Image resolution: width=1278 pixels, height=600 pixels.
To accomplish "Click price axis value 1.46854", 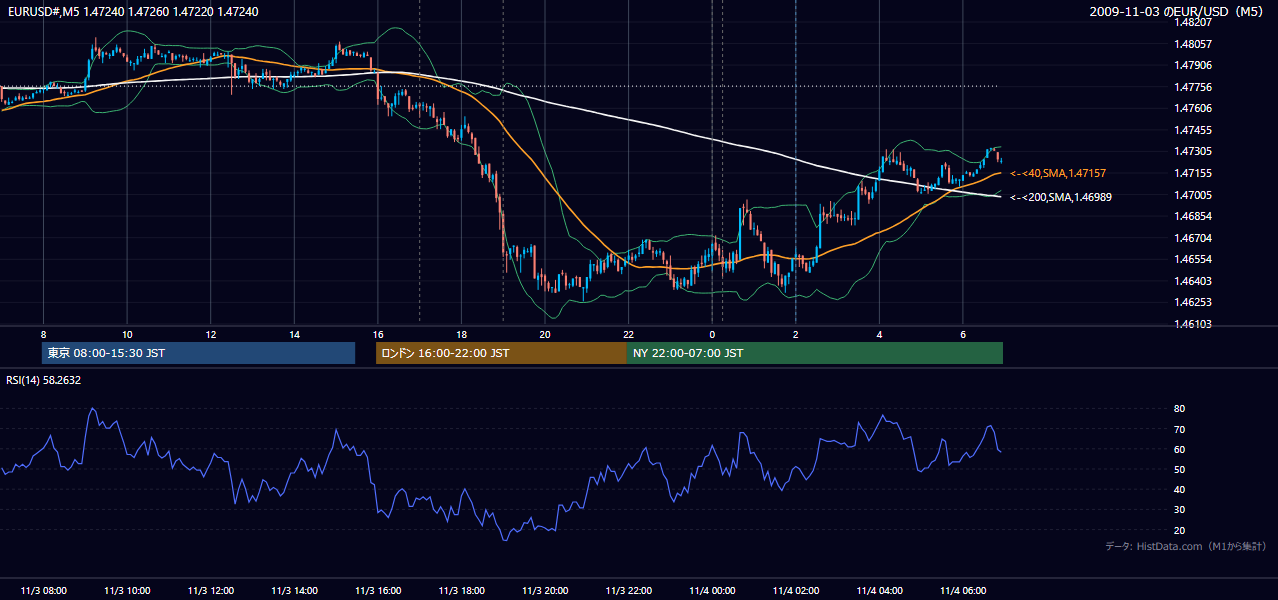I will pyautogui.click(x=1194, y=216).
